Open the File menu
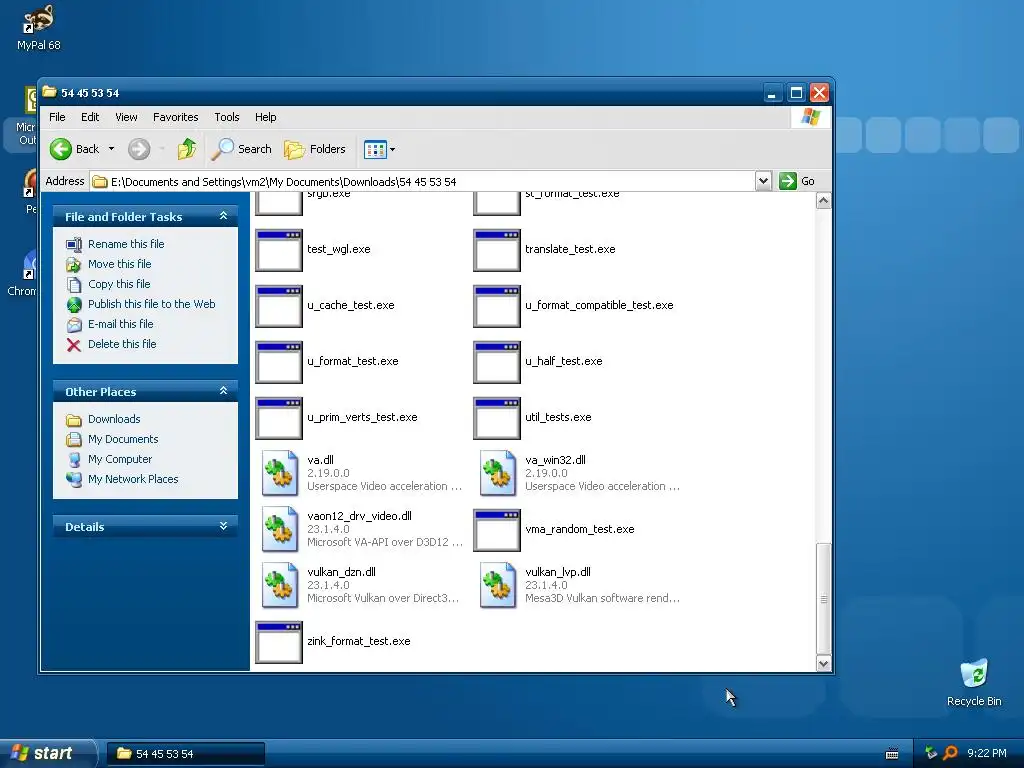Image resolution: width=1024 pixels, height=768 pixels. click(57, 117)
